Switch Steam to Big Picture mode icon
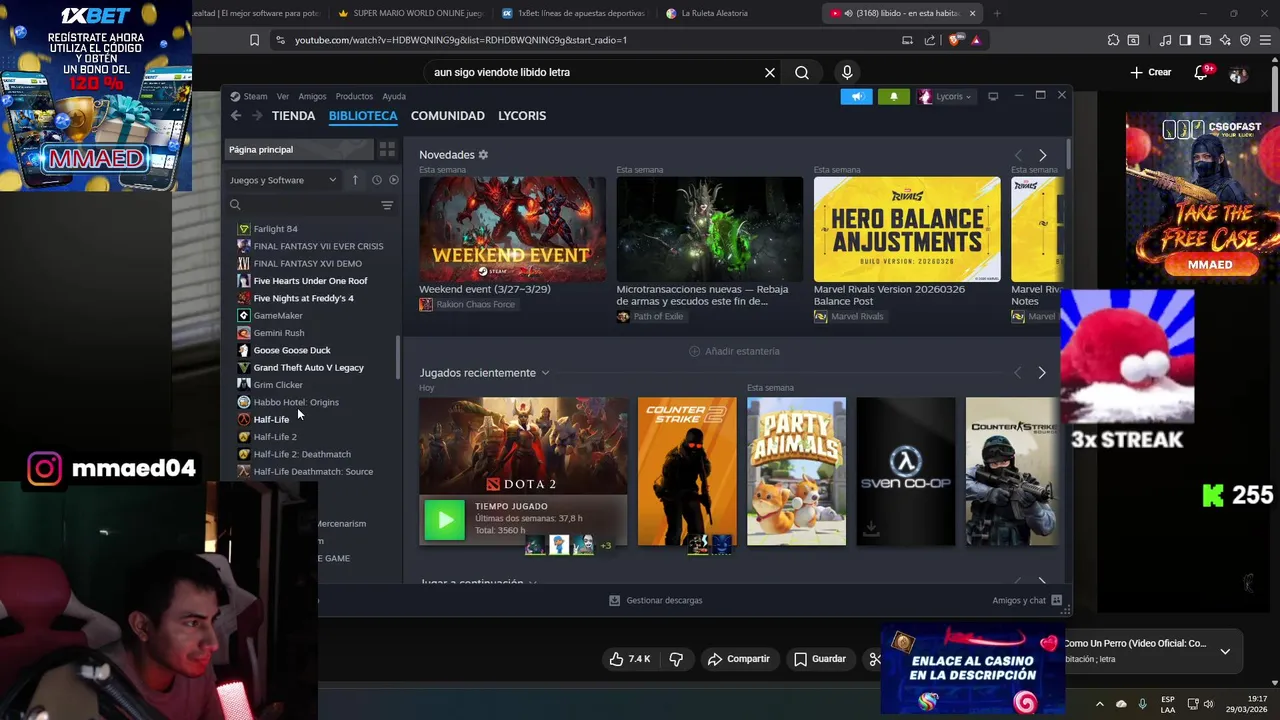The height and width of the screenshot is (720, 1280). pos(993,96)
